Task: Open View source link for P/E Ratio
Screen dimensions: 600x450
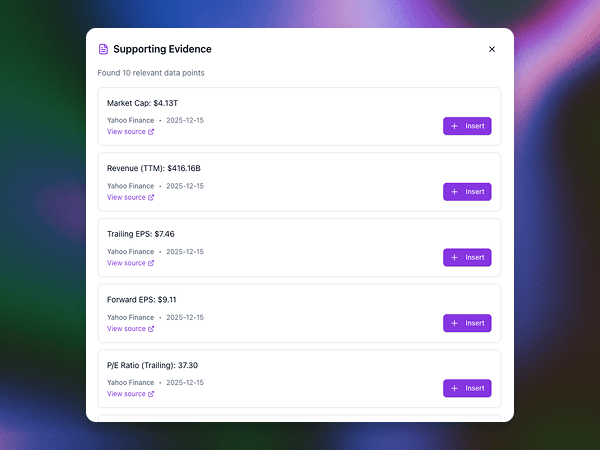Action: pyautogui.click(x=127, y=394)
